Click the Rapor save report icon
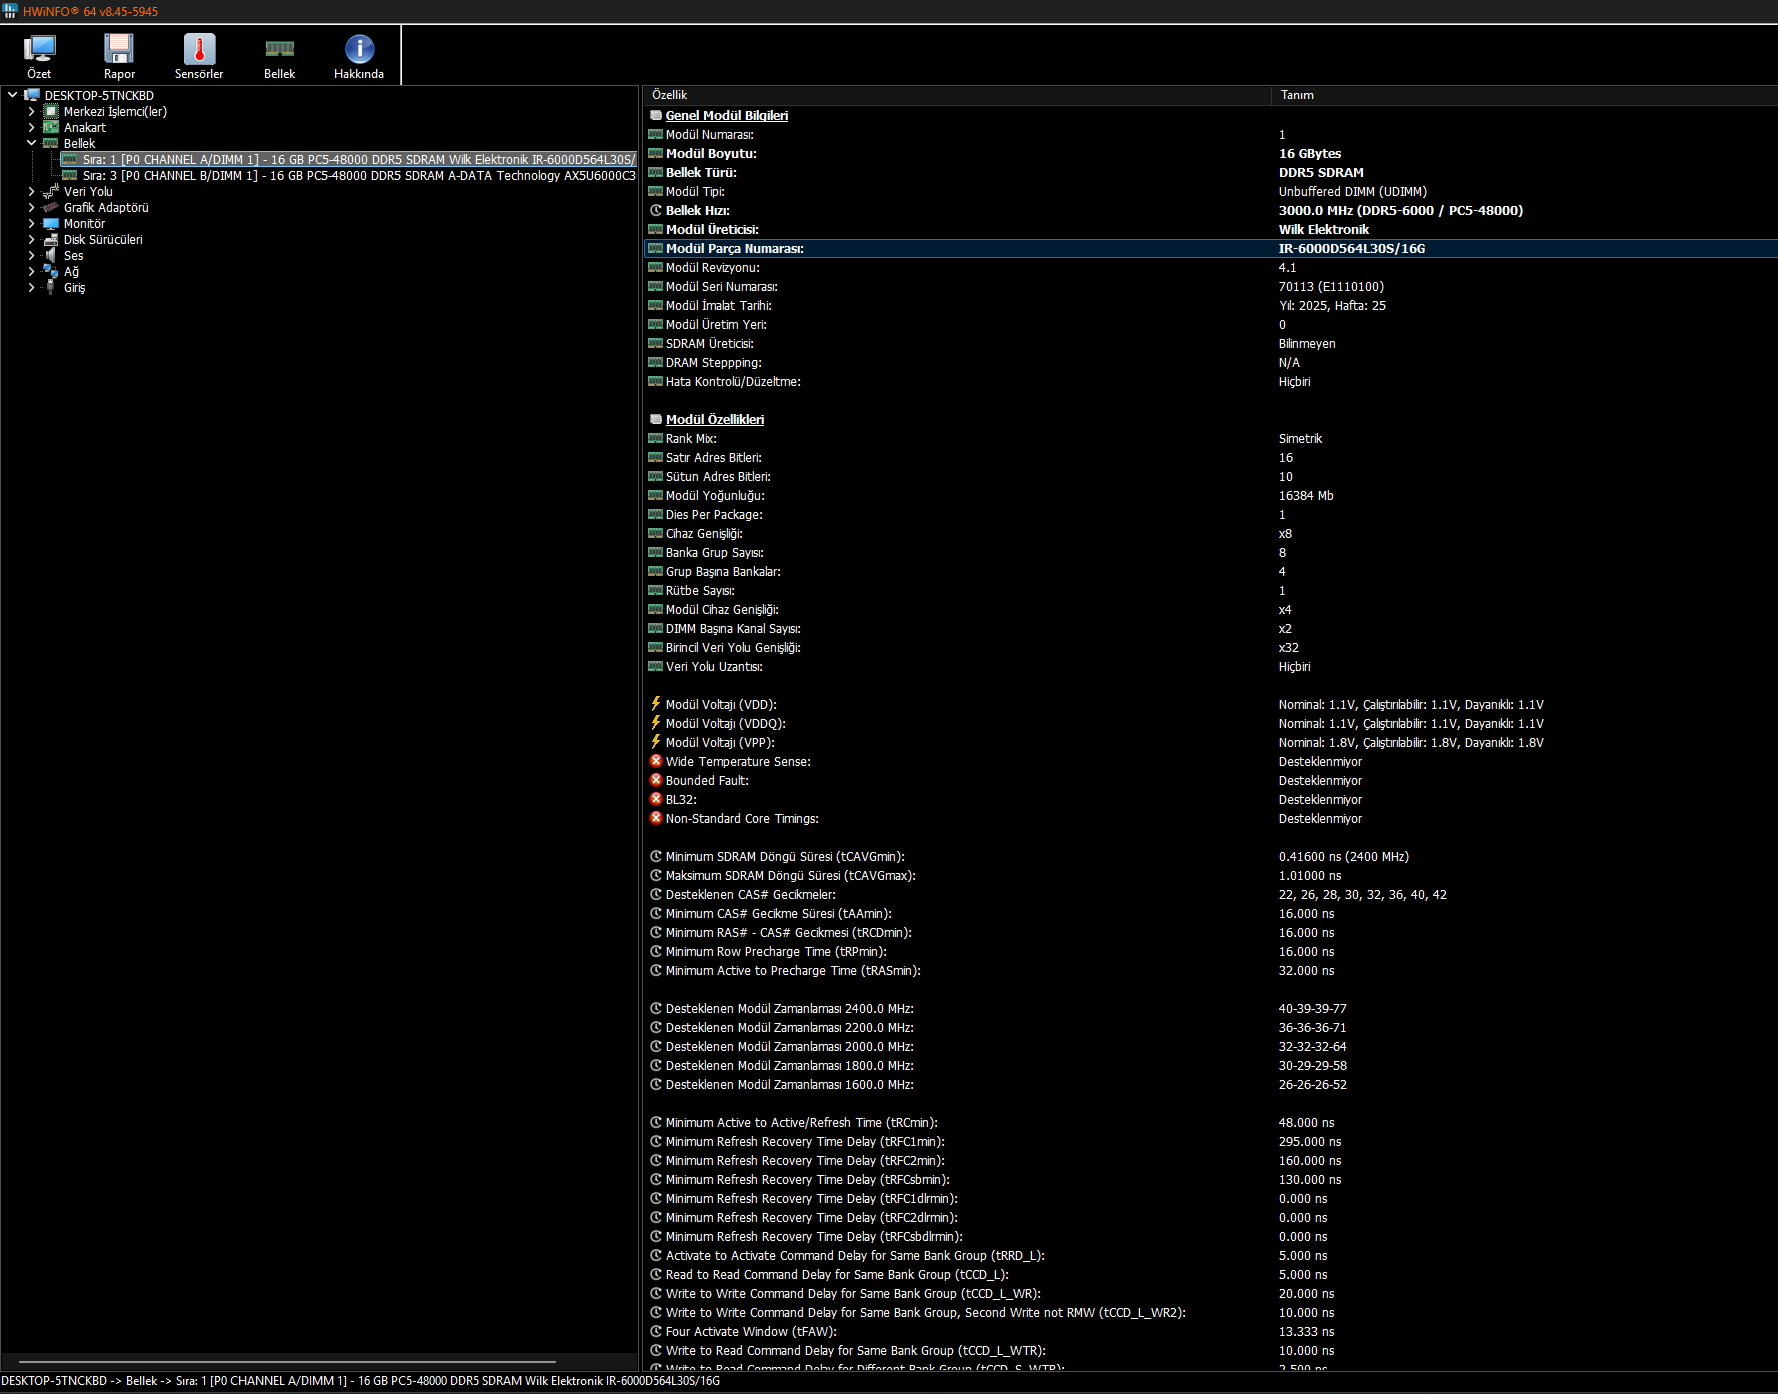Viewport: 1778px width, 1394px height. pos(119,49)
